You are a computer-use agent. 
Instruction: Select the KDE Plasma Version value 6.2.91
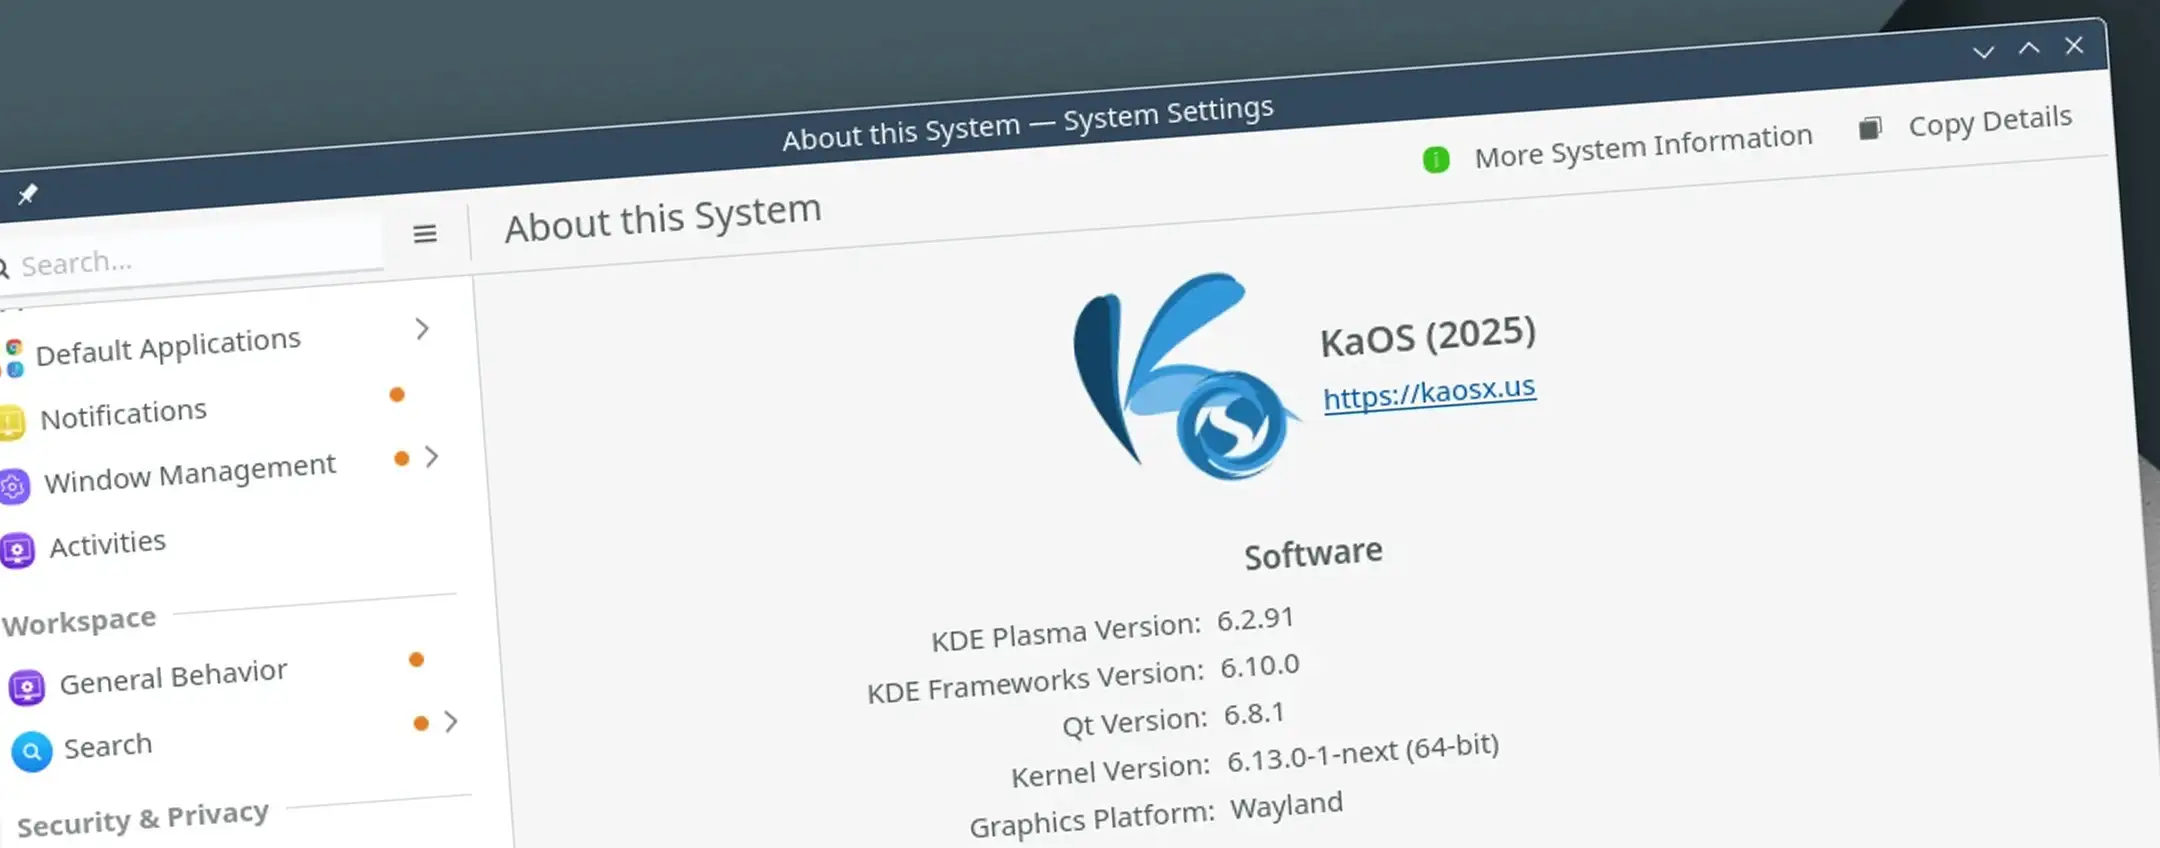pyautogui.click(x=1255, y=619)
